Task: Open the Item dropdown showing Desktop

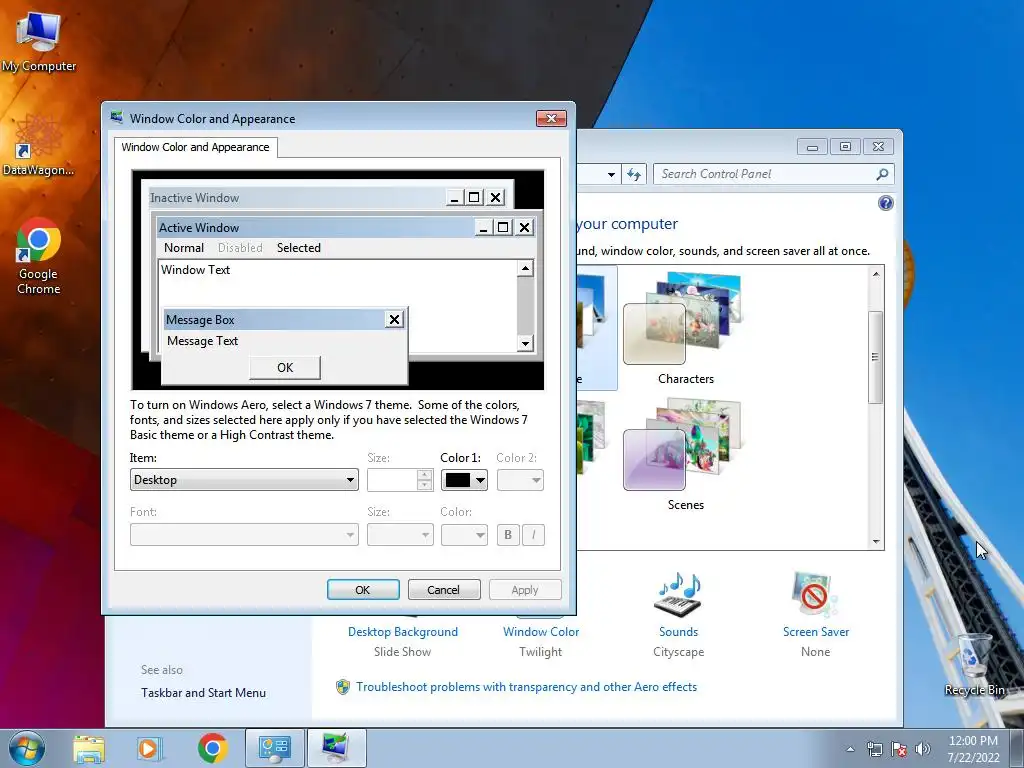Action: pyautogui.click(x=244, y=480)
